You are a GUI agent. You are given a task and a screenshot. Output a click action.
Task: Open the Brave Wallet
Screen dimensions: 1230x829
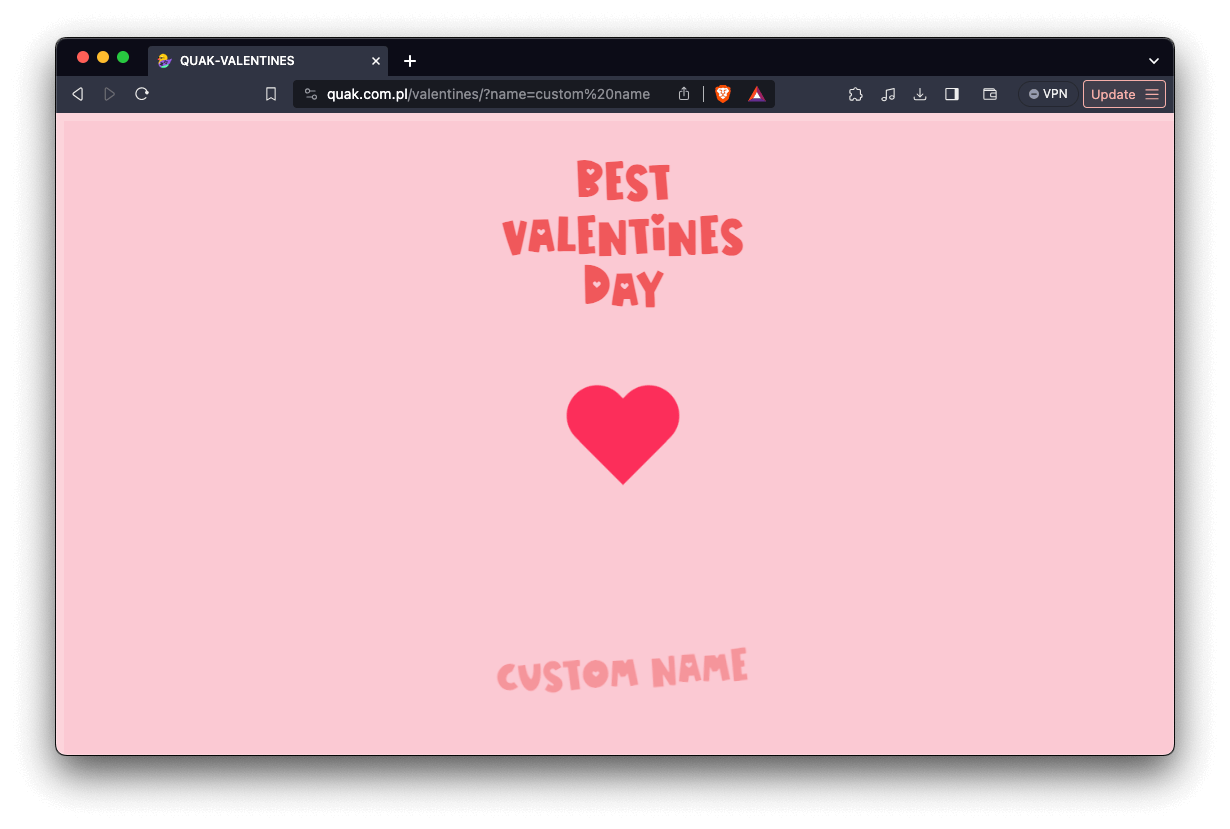click(989, 93)
